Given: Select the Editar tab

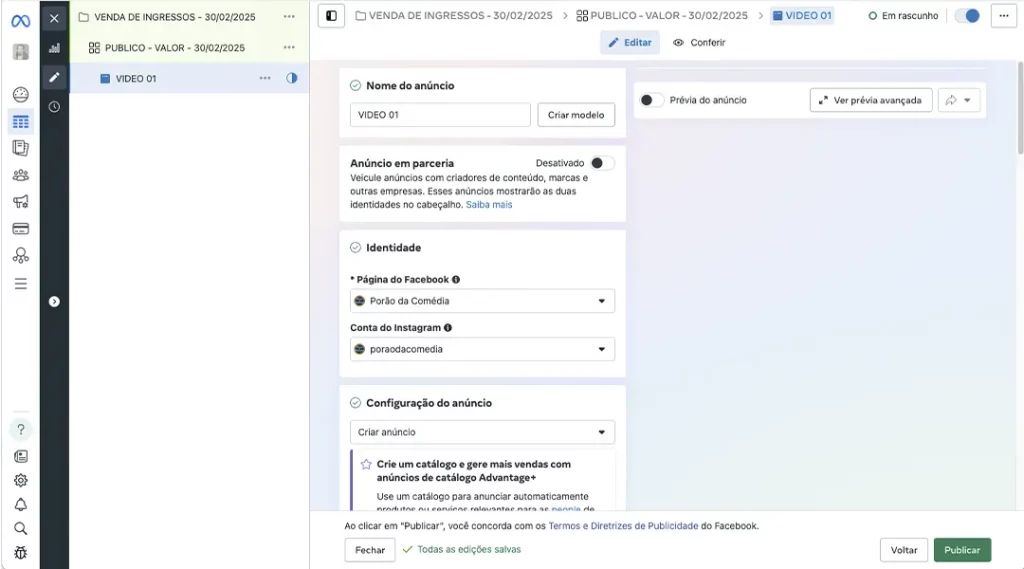Looking at the screenshot, I should [630, 43].
